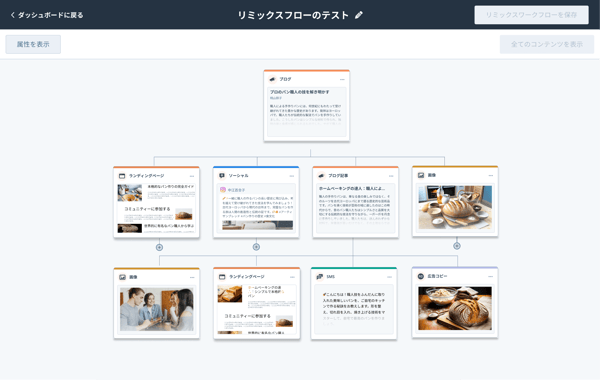Click the bread on plate image thumbnail
600x380 pixels.
pos(455,207)
